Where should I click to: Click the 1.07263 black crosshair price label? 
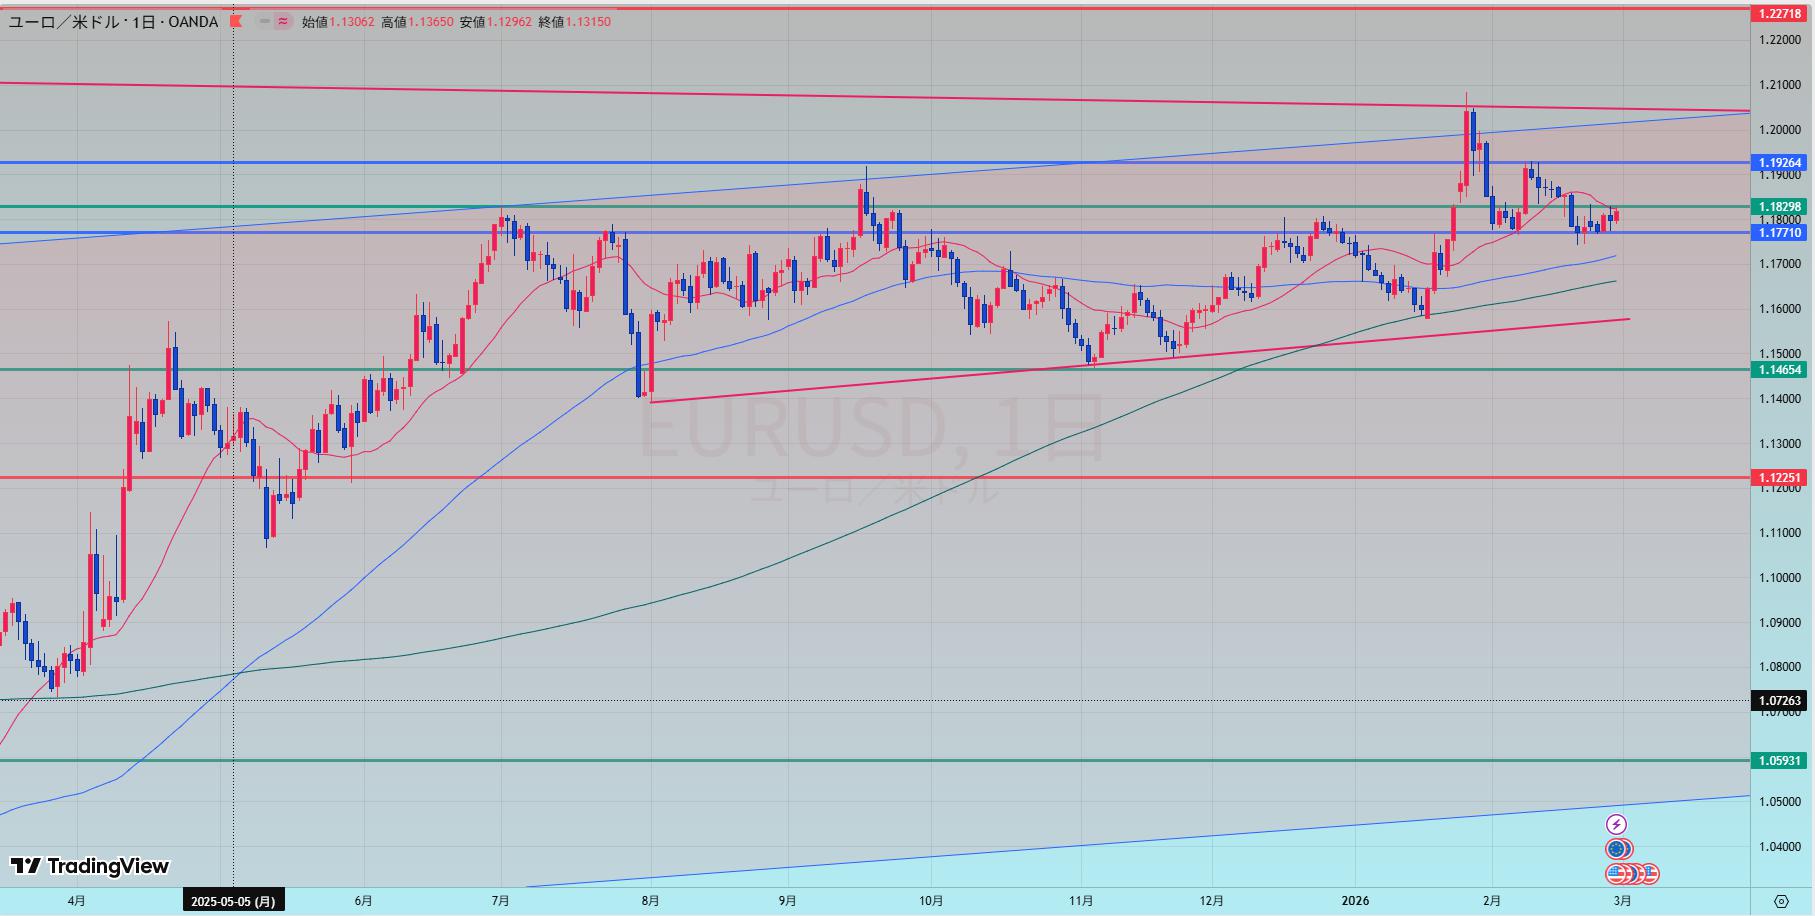coord(1780,701)
